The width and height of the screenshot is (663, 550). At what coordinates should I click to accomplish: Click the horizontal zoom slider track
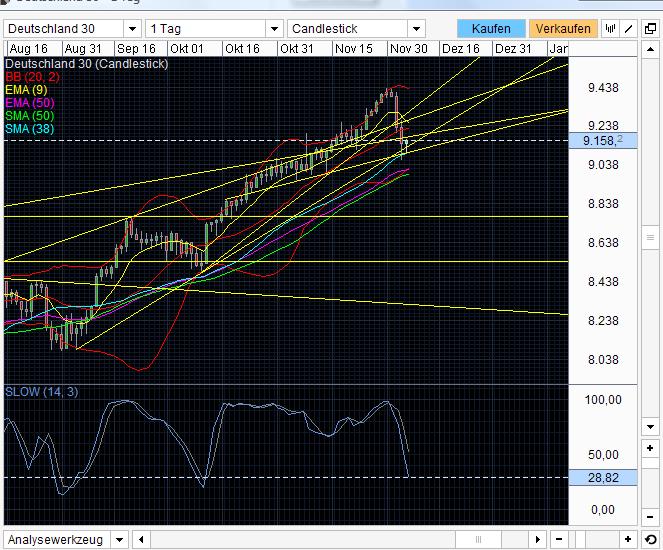click(x=593, y=539)
